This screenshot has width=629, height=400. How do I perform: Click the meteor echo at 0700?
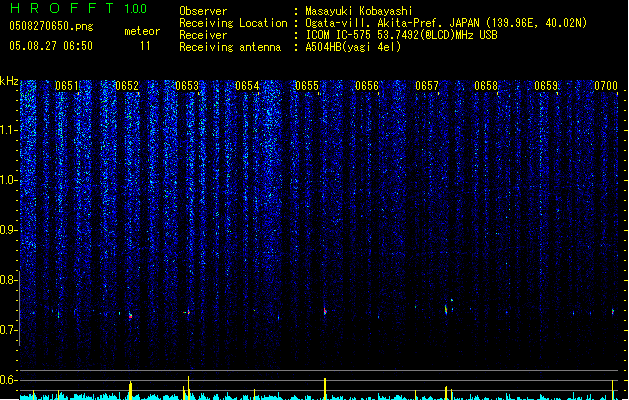pos(613,311)
